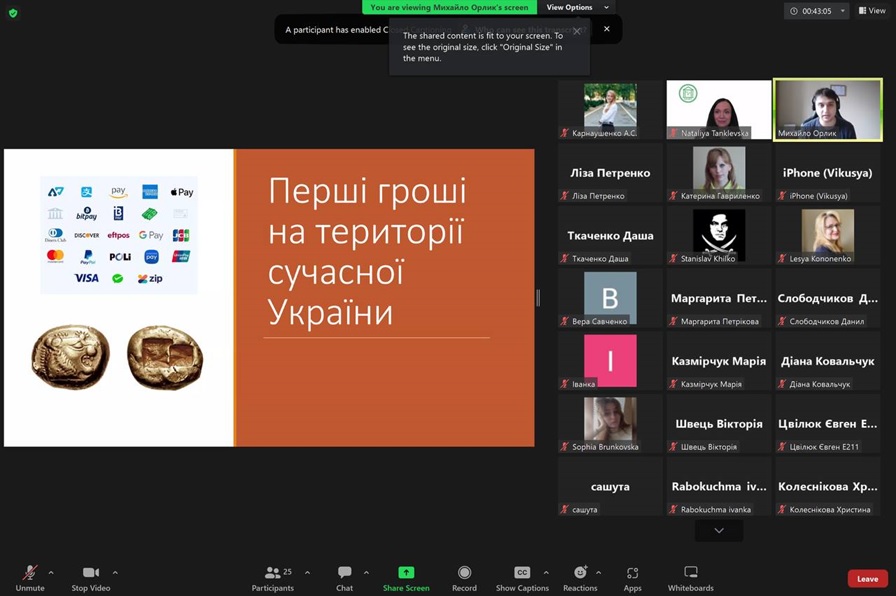Click the green Share Screen icon
The height and width of the screenshot is (596, 896).
406,572
